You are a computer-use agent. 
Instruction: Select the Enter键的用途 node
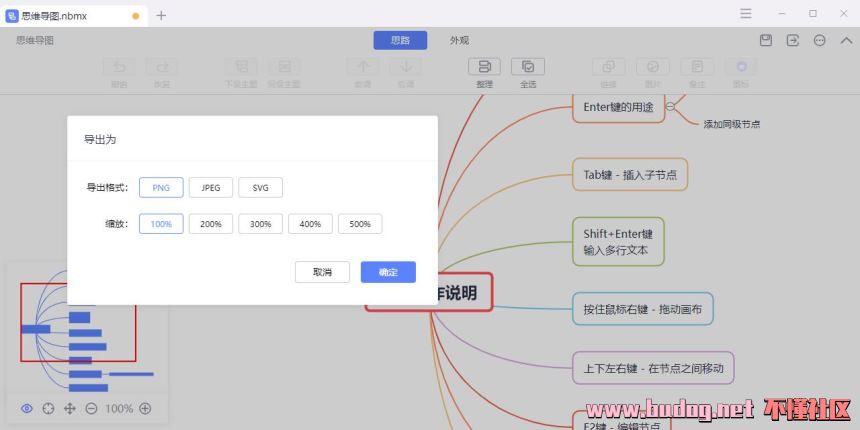click(618, 108)
